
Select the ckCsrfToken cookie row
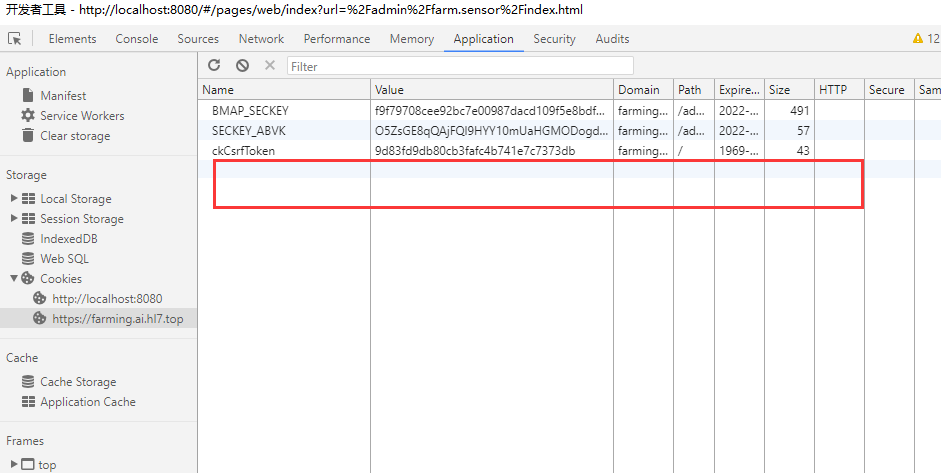click(243, 151)
